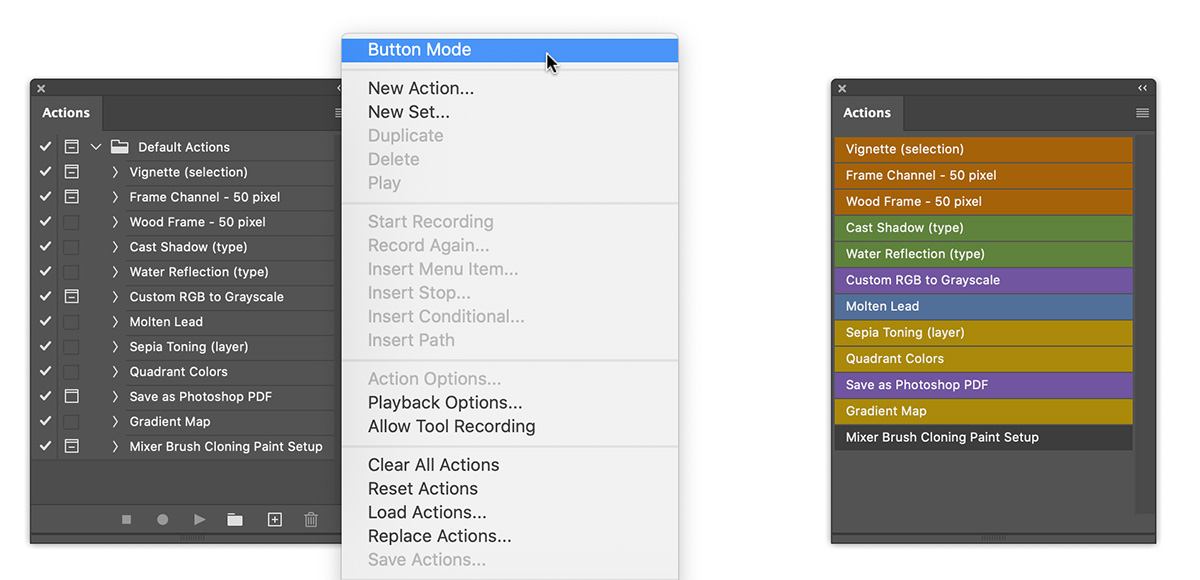Disable the Gradient Map action checkmark
Image resolution: width=1200 pixels, height=580 pixels.
(44, 421)
